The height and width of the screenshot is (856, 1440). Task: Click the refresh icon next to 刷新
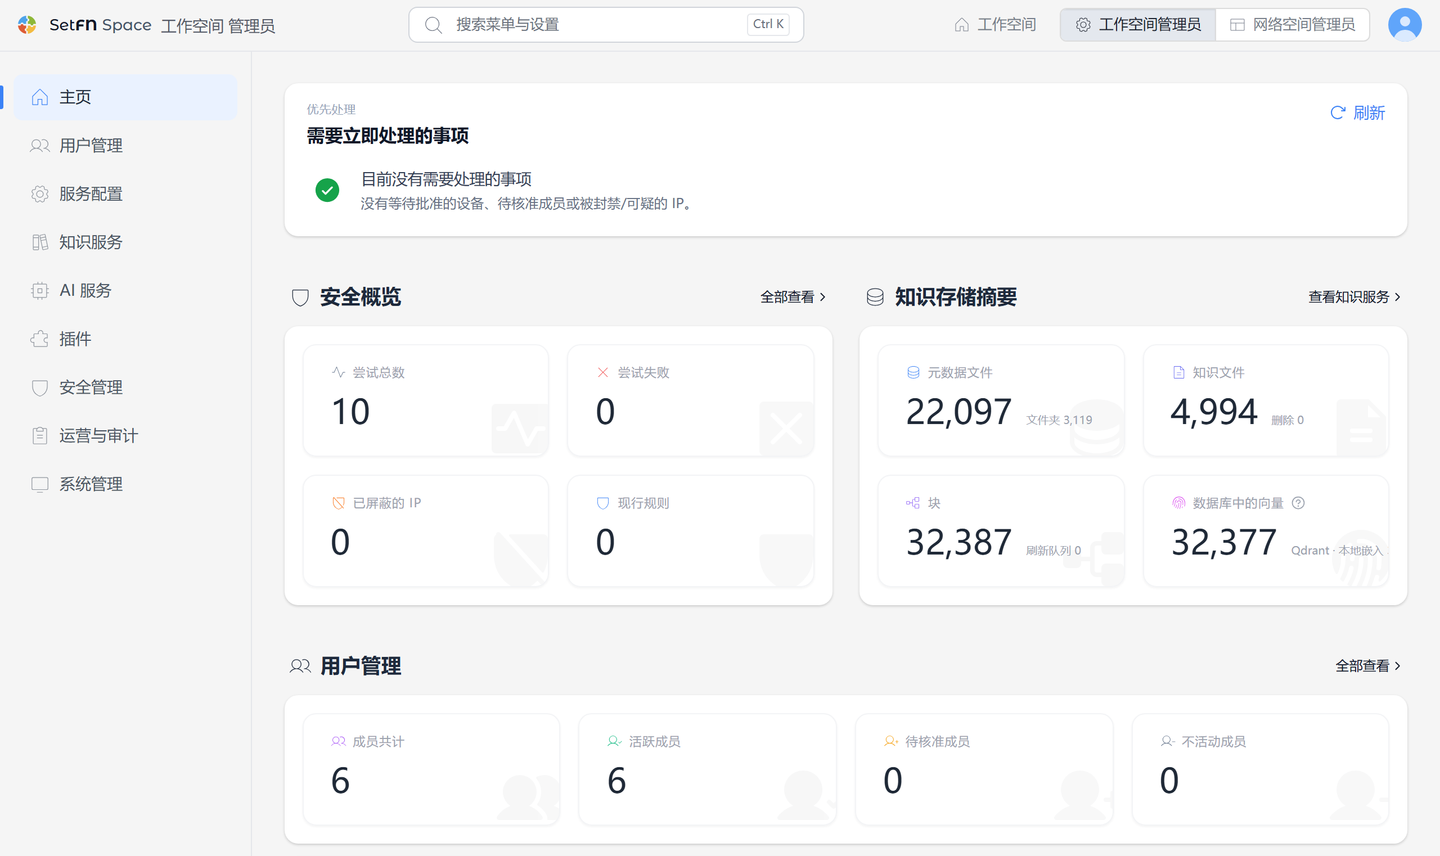pyautogui.click(x=1338, y=113)
